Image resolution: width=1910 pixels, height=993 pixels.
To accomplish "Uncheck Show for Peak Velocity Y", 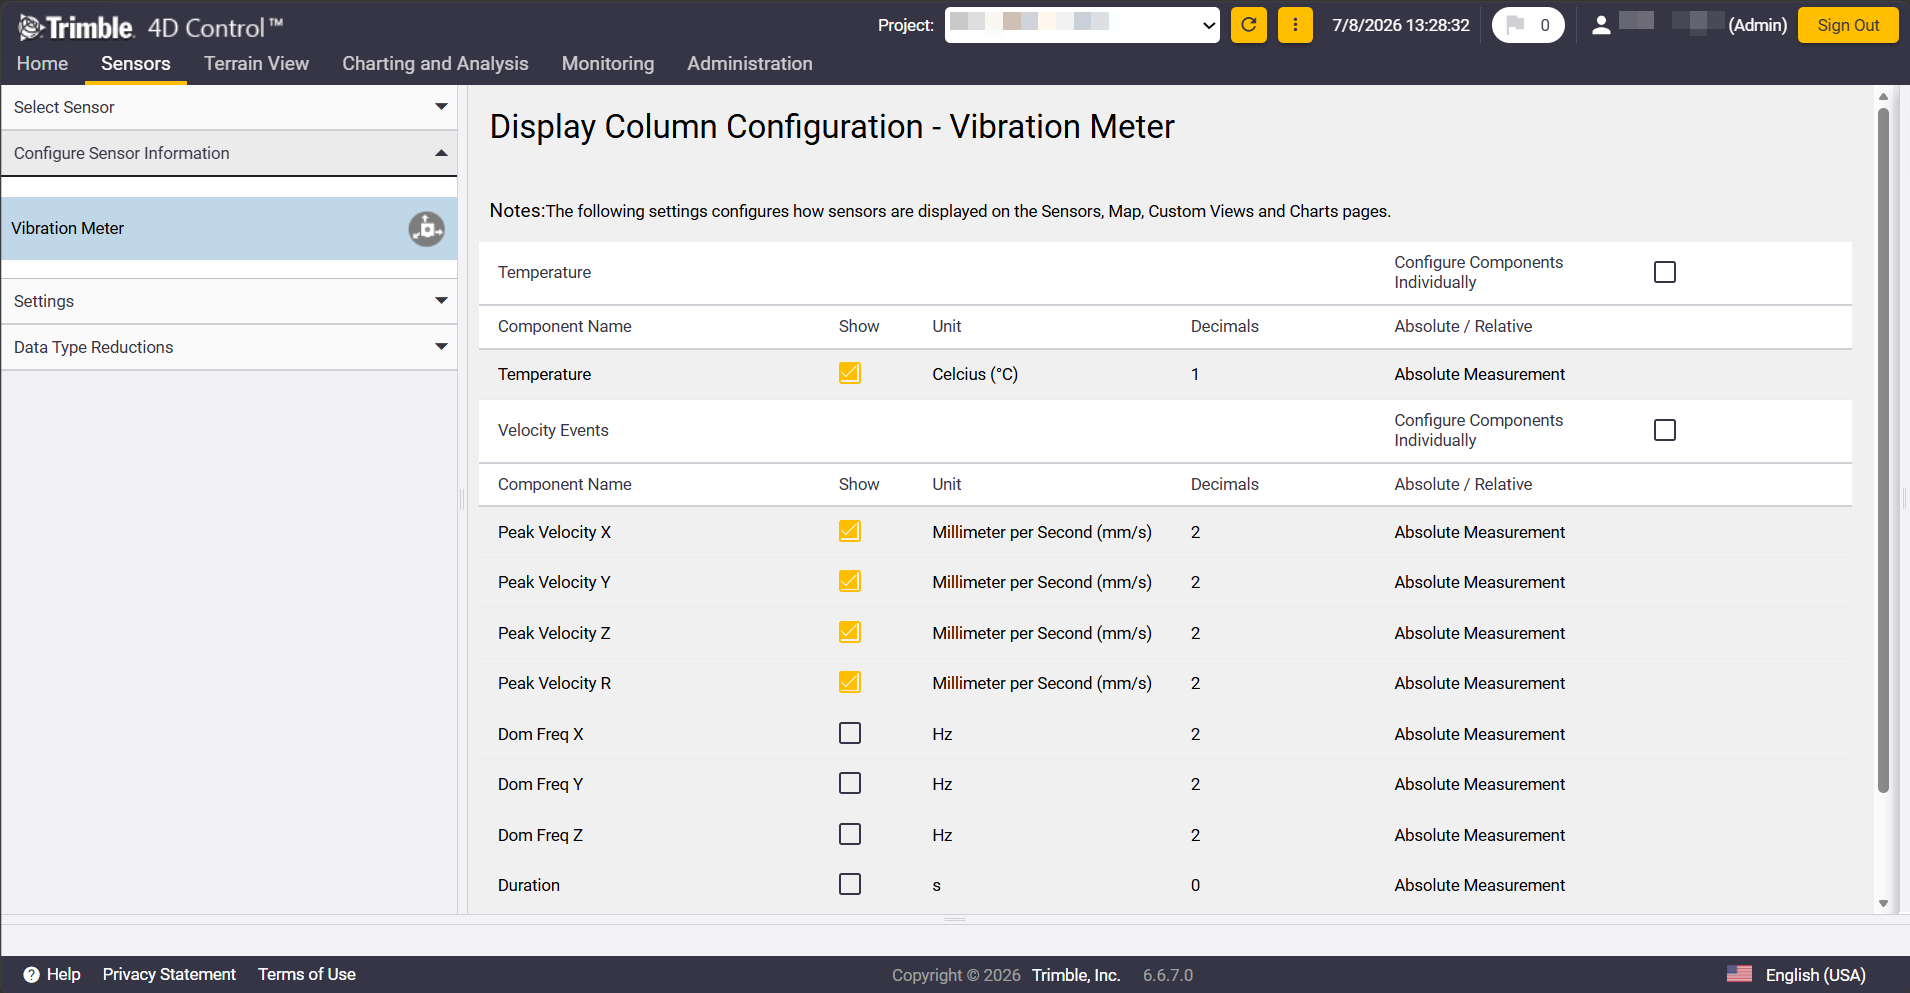I will pos(850,581).
